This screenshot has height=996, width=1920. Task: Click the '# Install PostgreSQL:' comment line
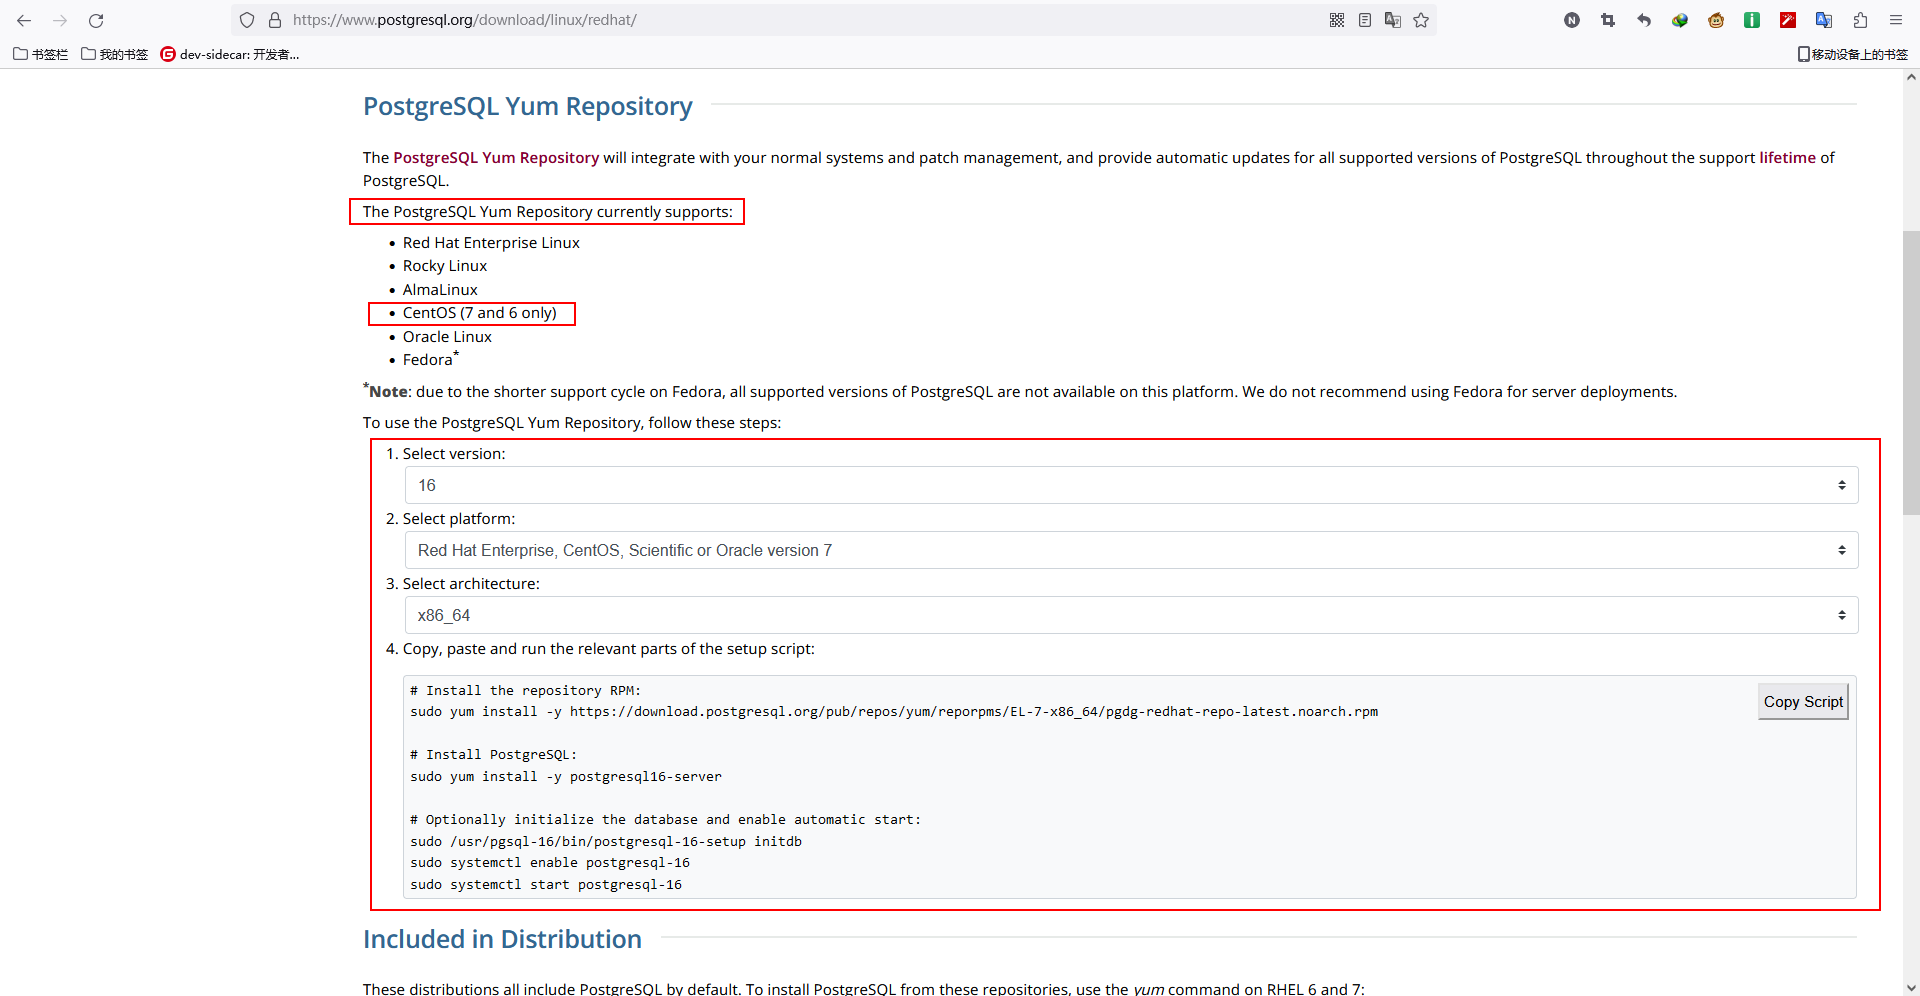point(494,755)
